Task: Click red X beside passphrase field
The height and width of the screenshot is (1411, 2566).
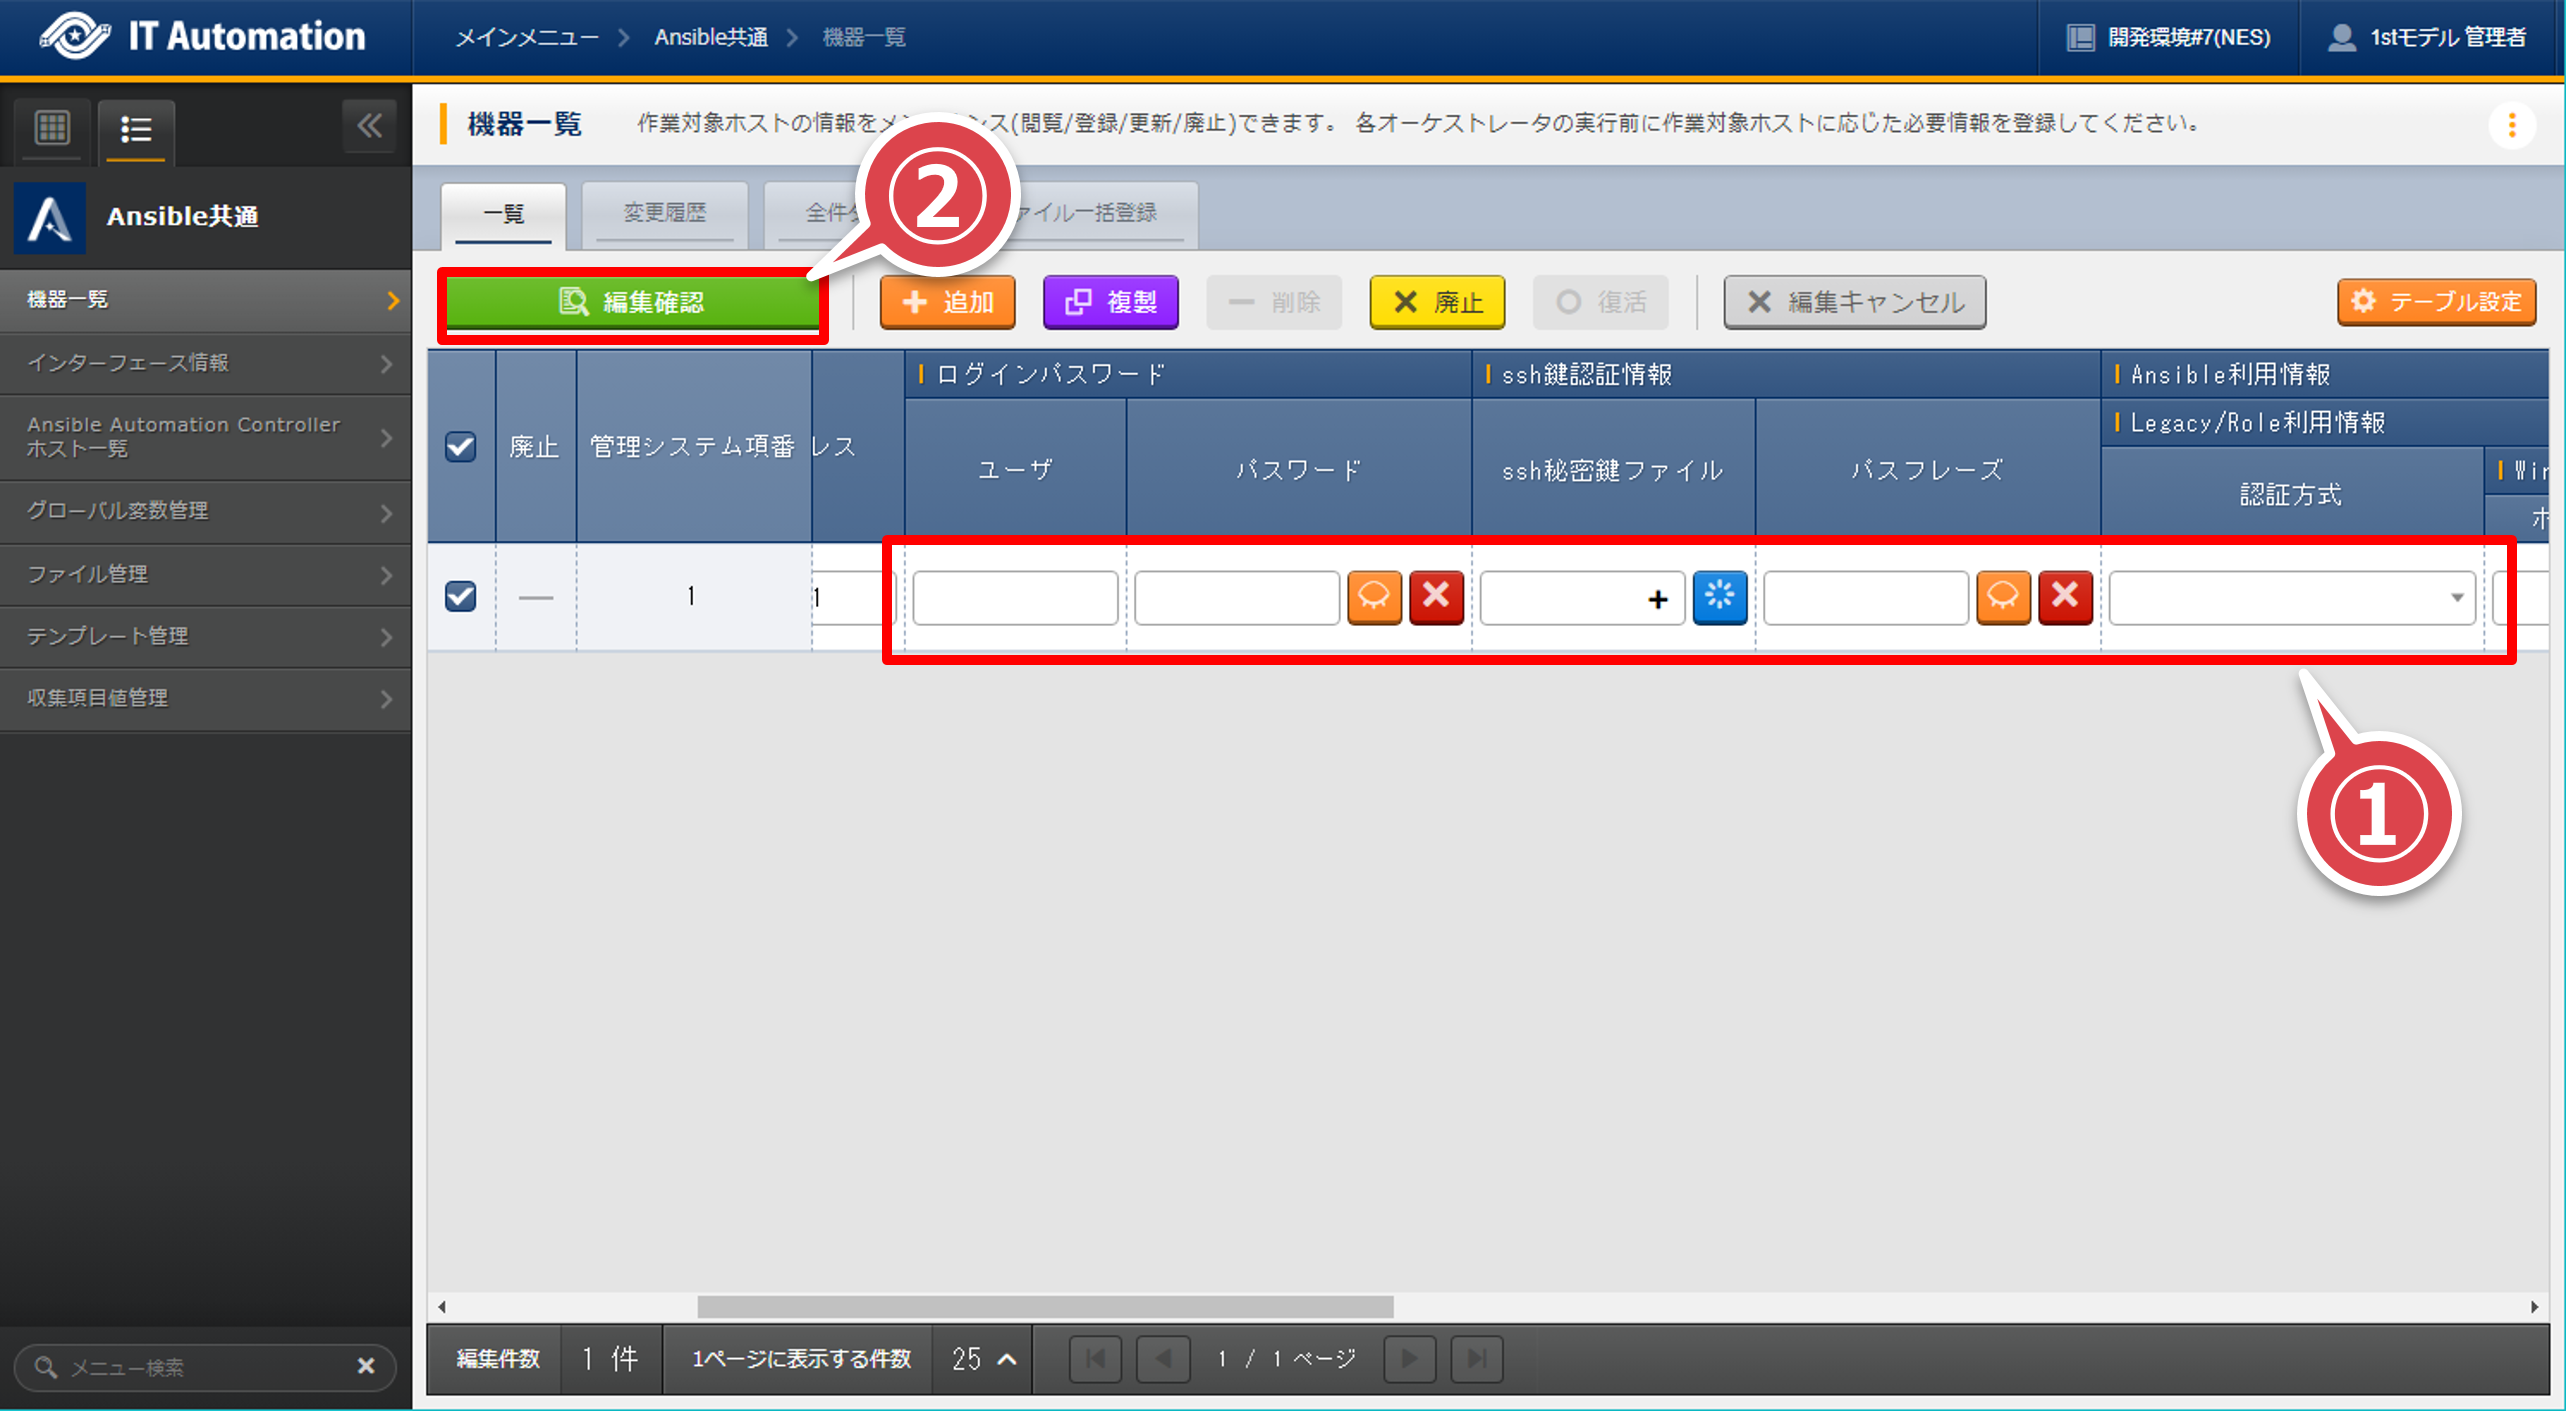Action: pos(2065,597)
